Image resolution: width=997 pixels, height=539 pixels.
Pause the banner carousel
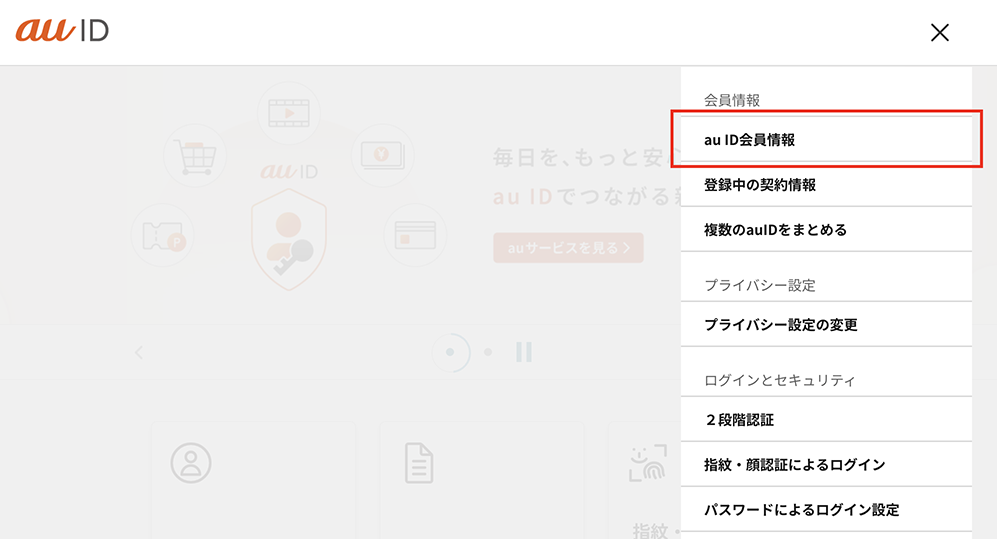(524, 352)
